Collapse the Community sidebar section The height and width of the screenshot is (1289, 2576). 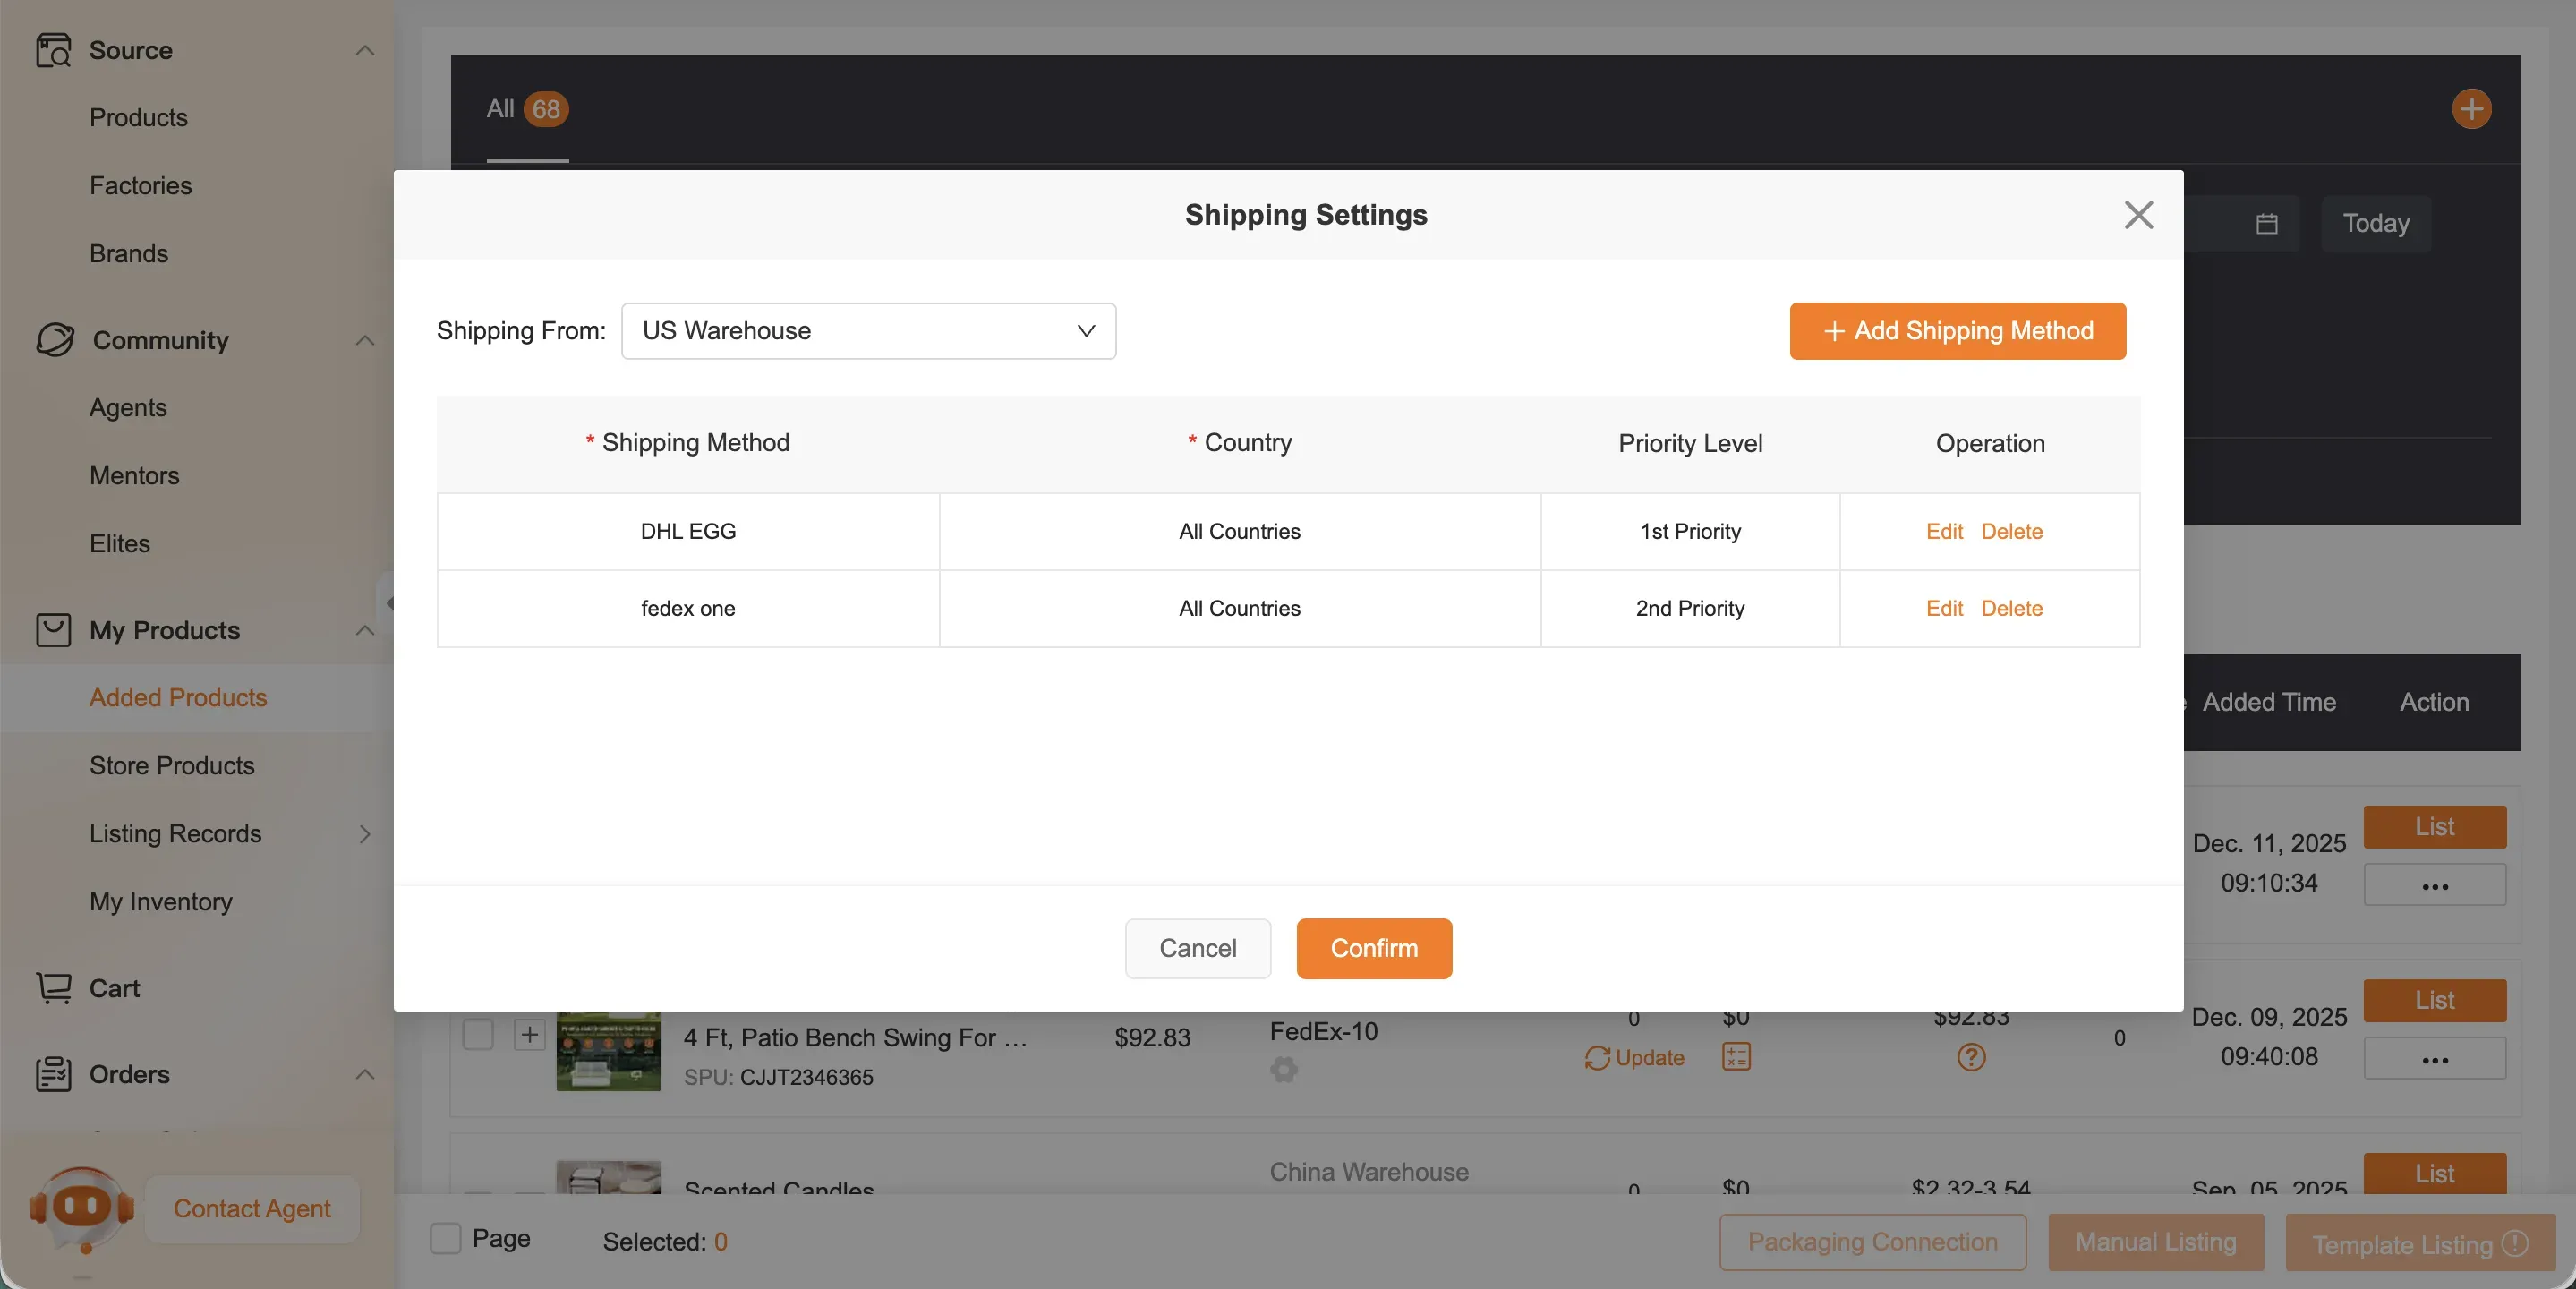[365, 340]
